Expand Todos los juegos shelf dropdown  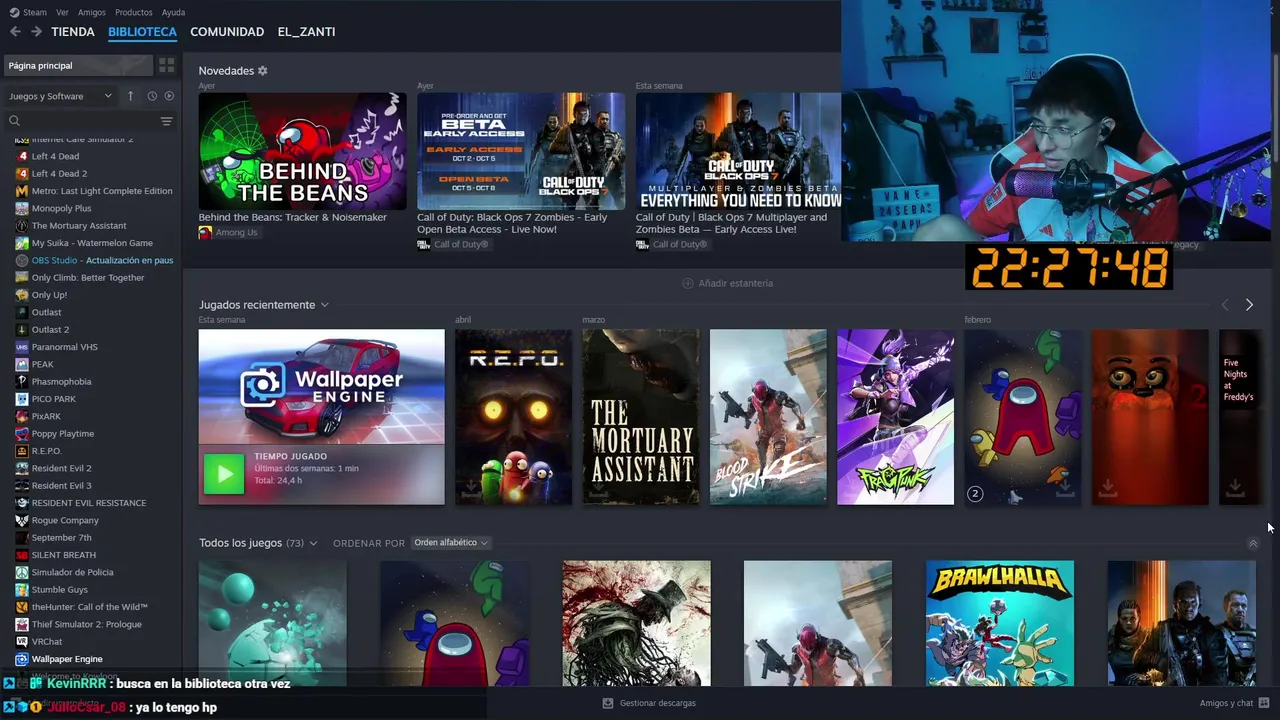pyautogui.click(x=313, y=543)
